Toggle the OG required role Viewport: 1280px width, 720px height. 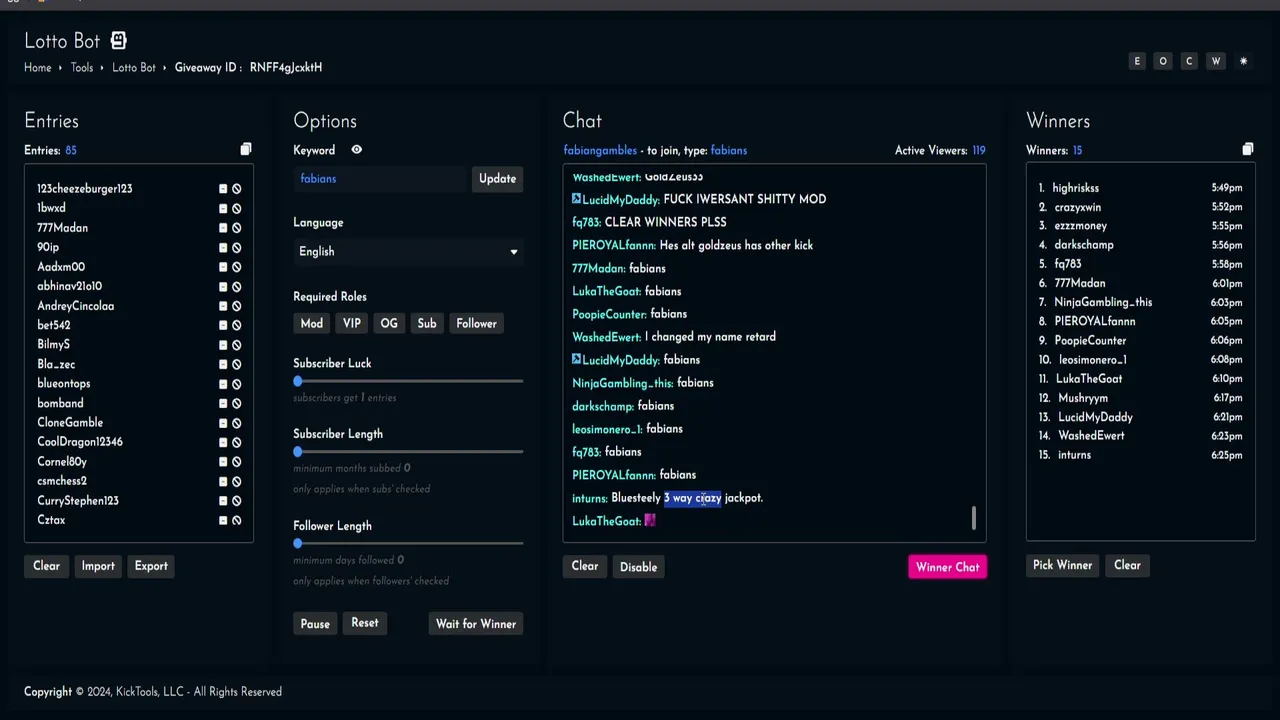(389, 323)
